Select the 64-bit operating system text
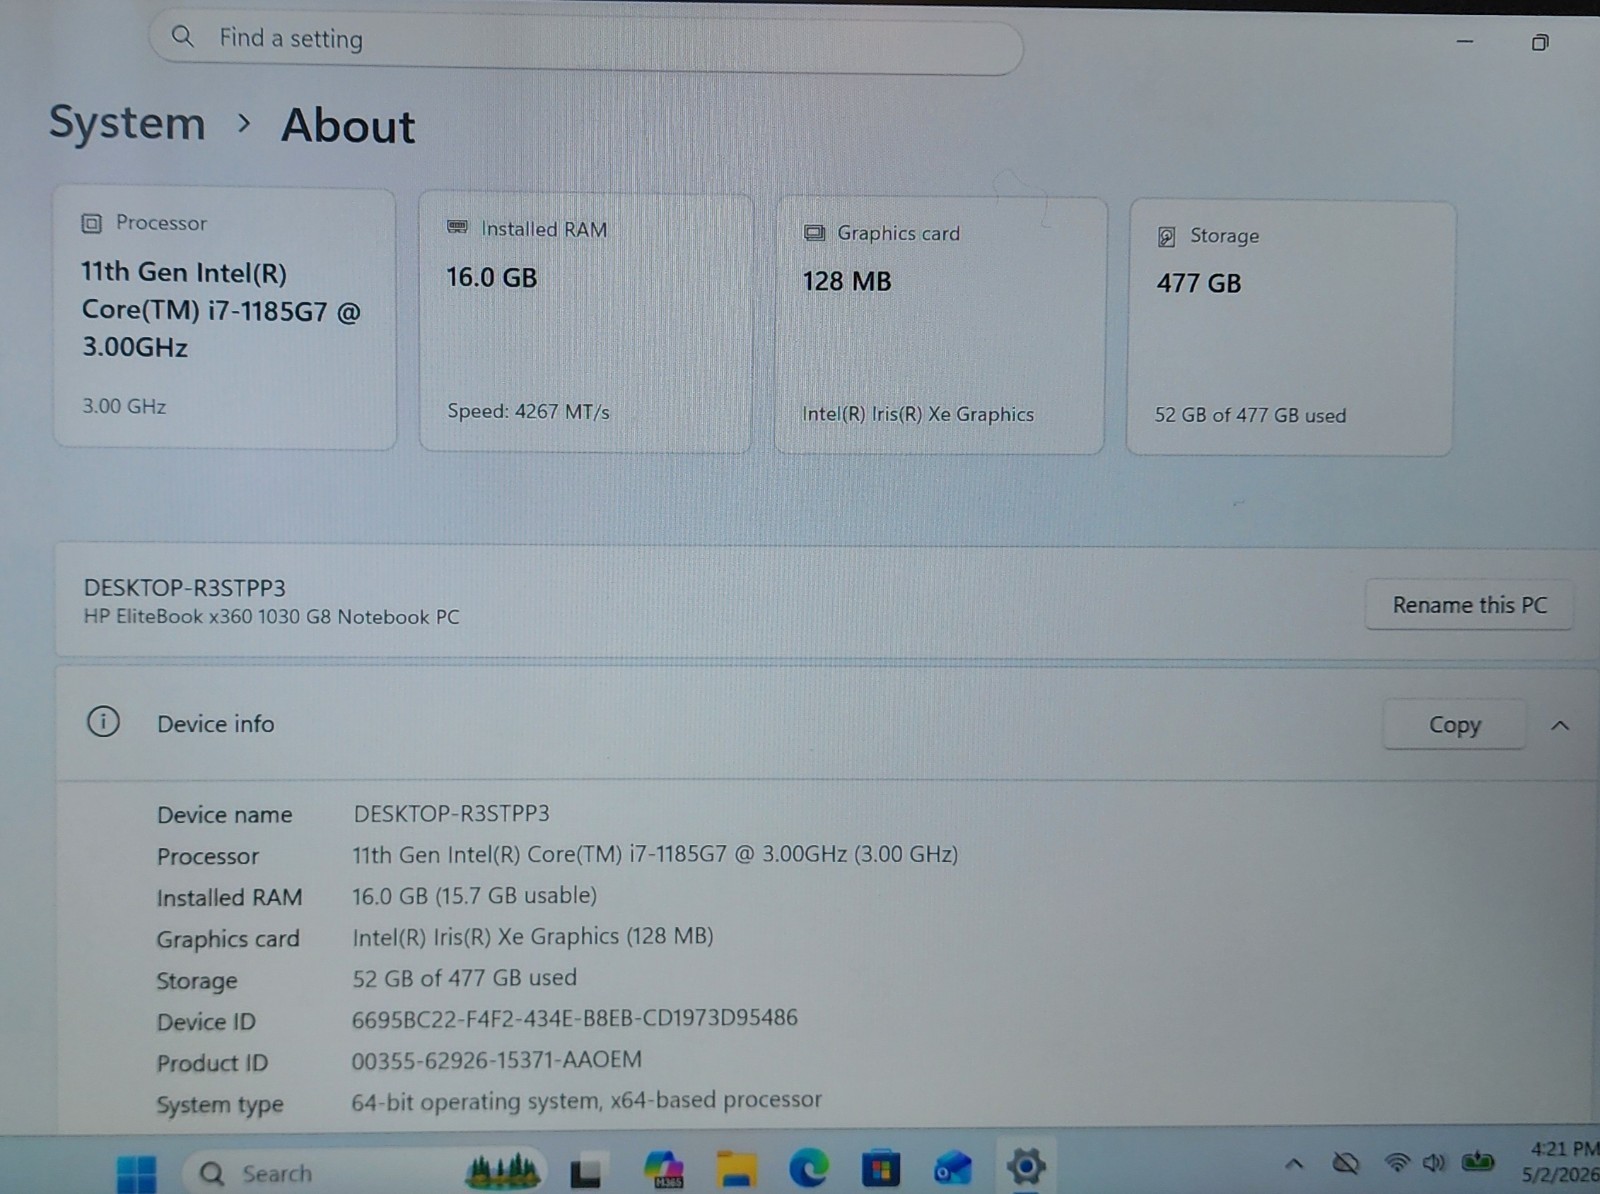1600x1194 pixels. pos(586,1101)
